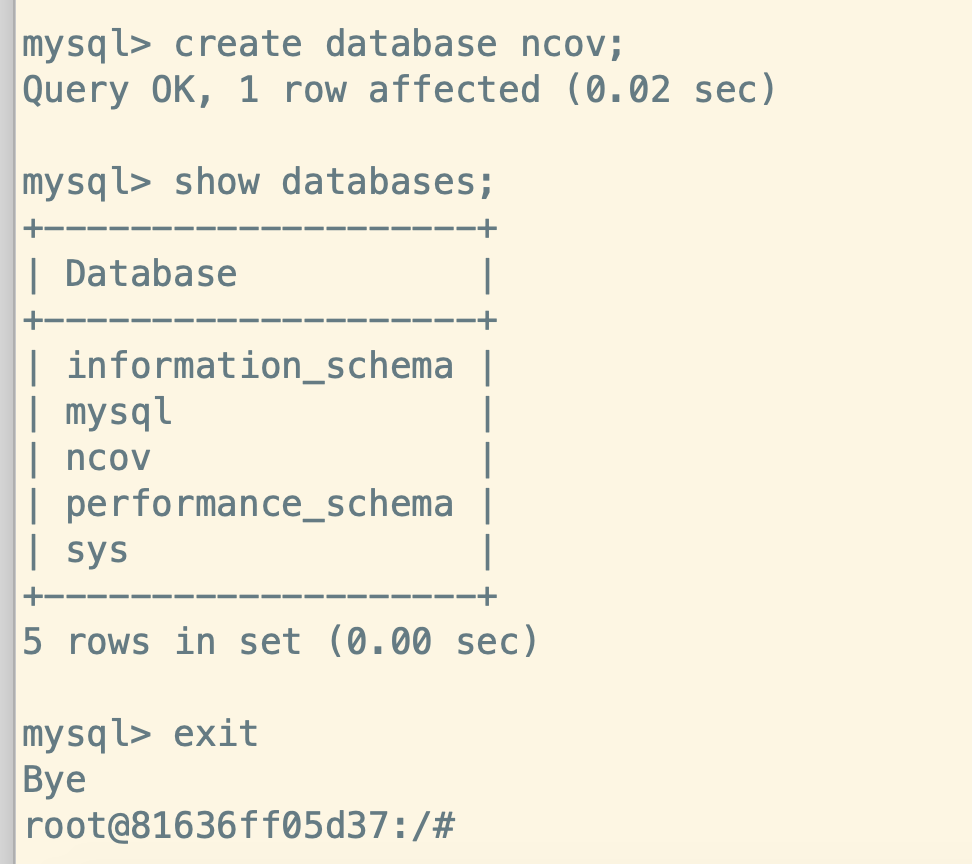This screenshot has height=864, width=972.
Task: Click the '(0.00 sec)' timing text
Action: (x=432, y=642)
